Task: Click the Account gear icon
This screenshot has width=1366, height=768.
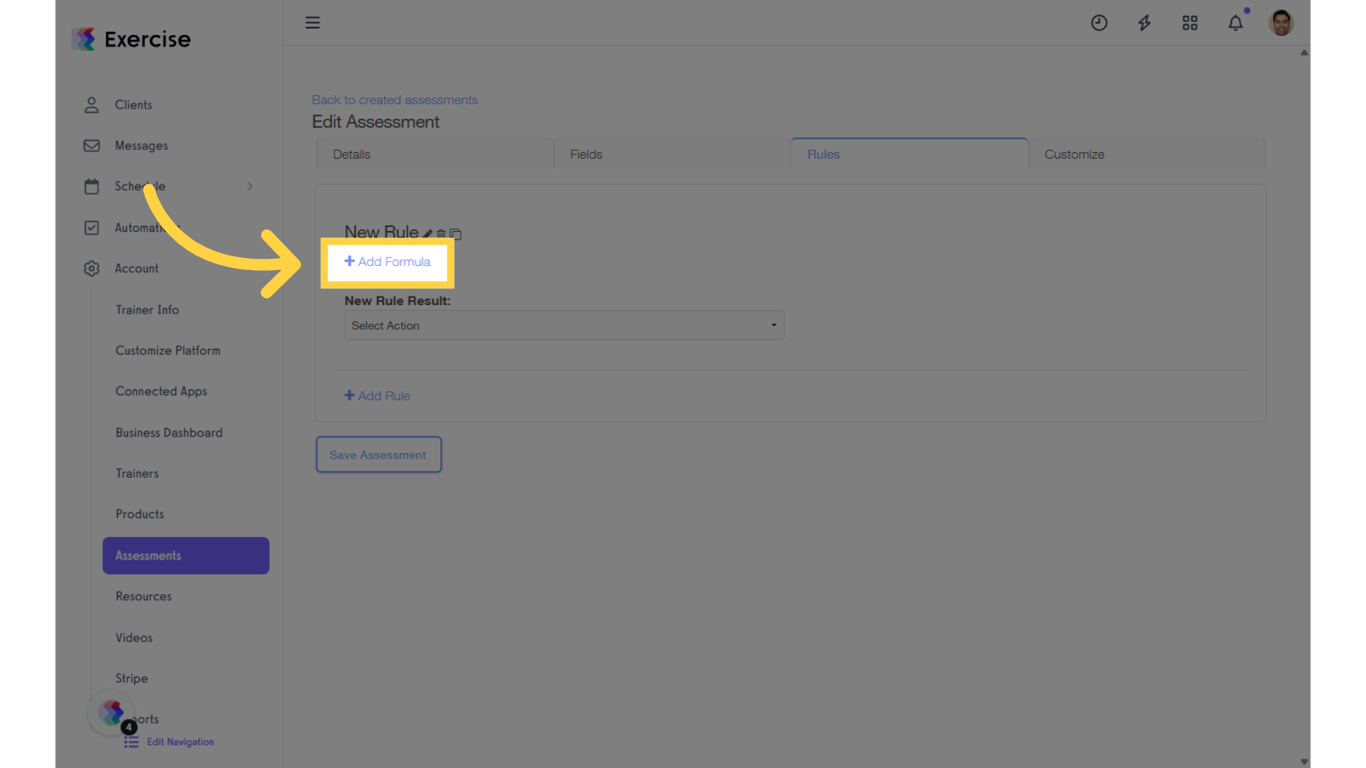Action: point(90,268)
